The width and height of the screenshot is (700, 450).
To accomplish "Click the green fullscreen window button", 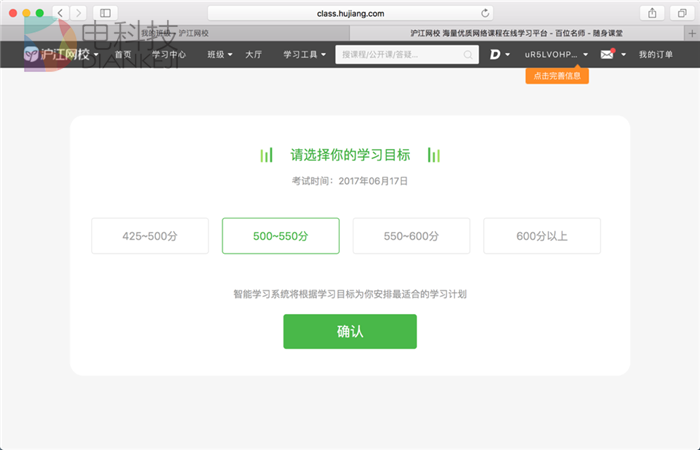I will (x=40, y=13).
